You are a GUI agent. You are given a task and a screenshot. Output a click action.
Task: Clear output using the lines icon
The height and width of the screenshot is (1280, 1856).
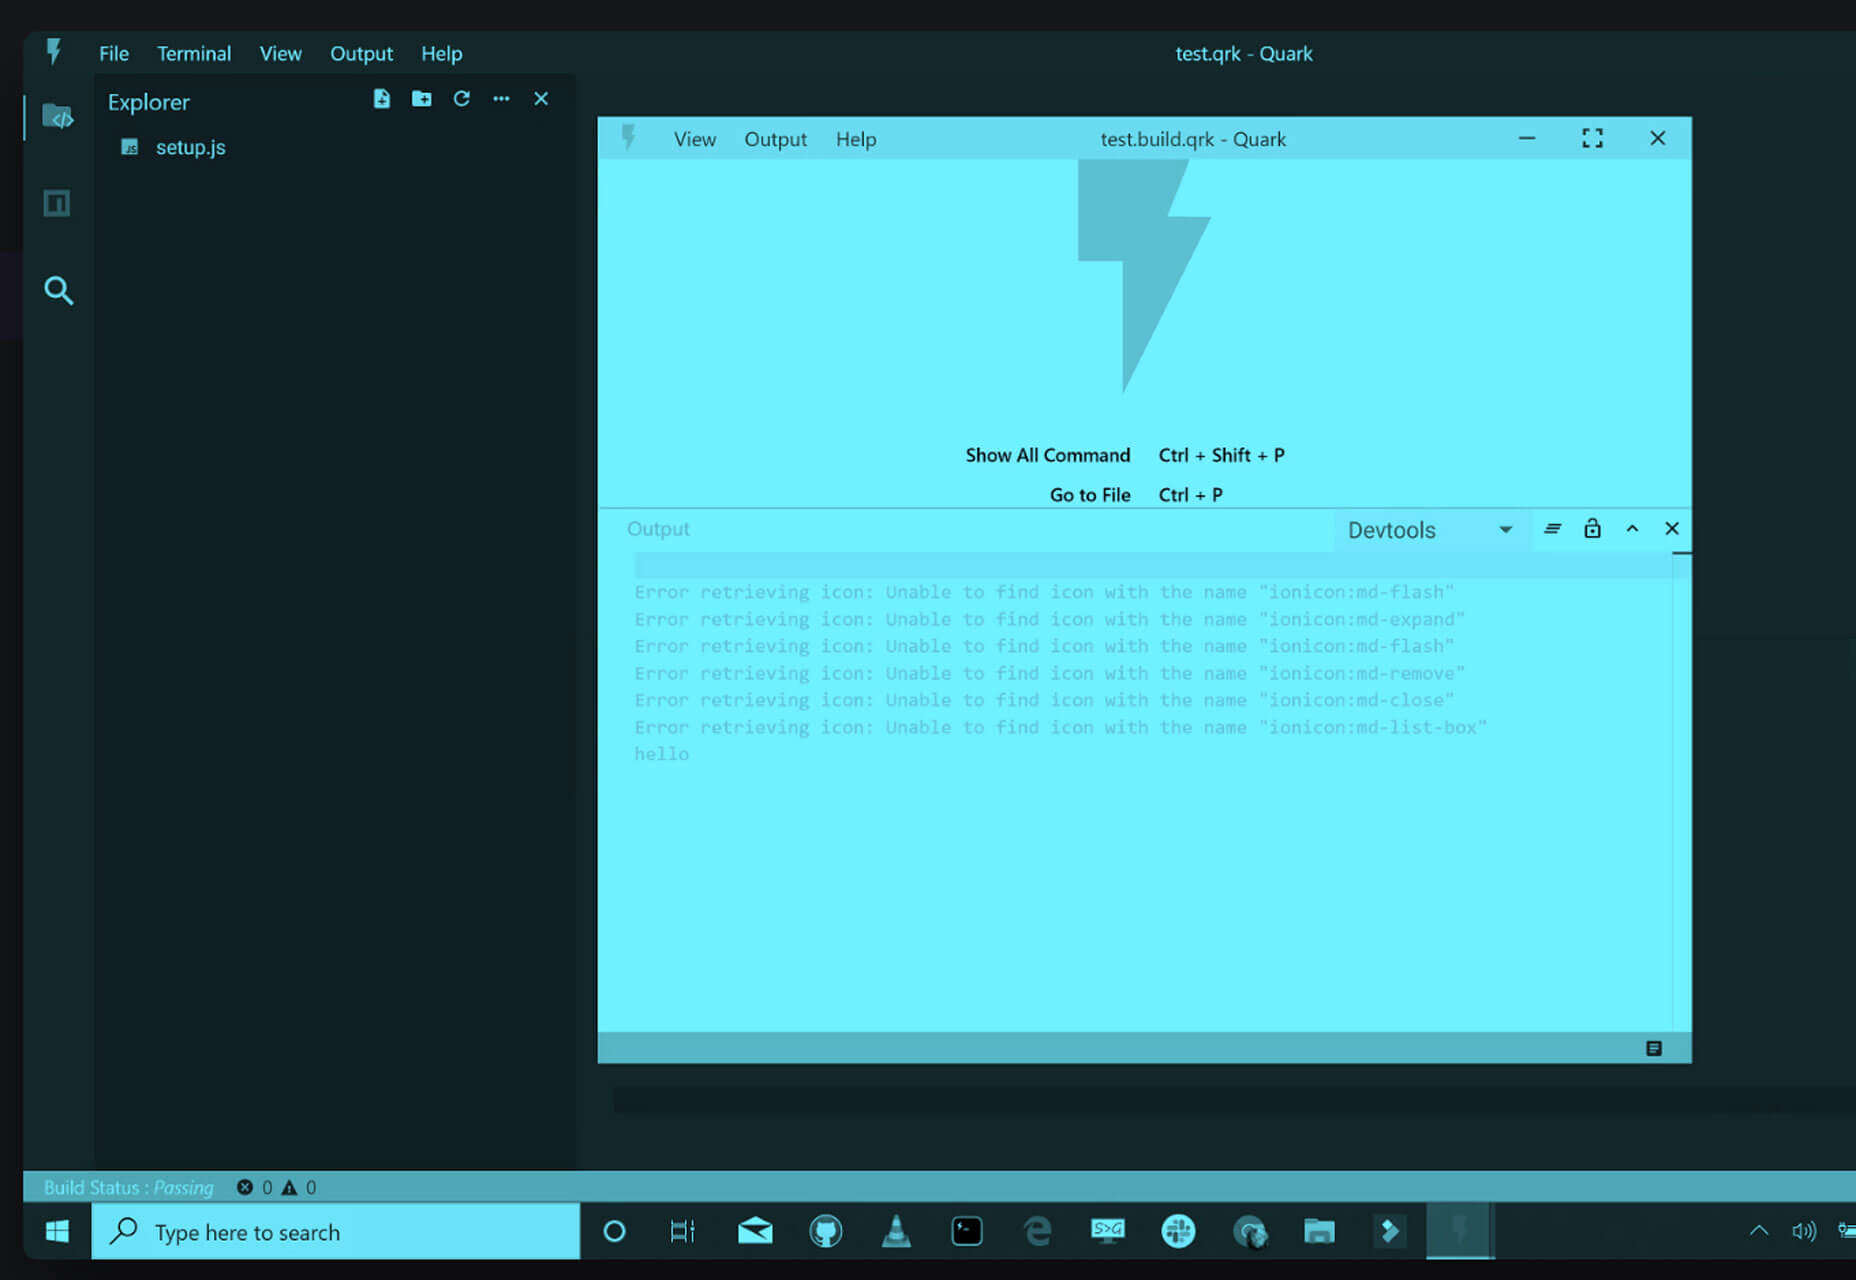(x=1552, y=529)
